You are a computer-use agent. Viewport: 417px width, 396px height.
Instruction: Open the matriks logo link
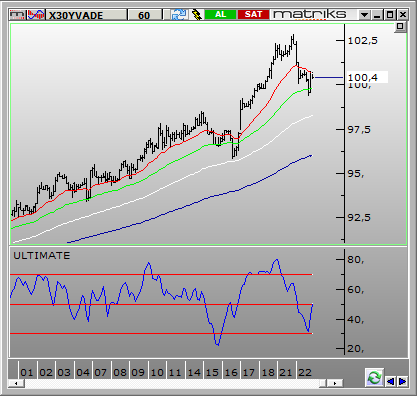tap(310, 15)
